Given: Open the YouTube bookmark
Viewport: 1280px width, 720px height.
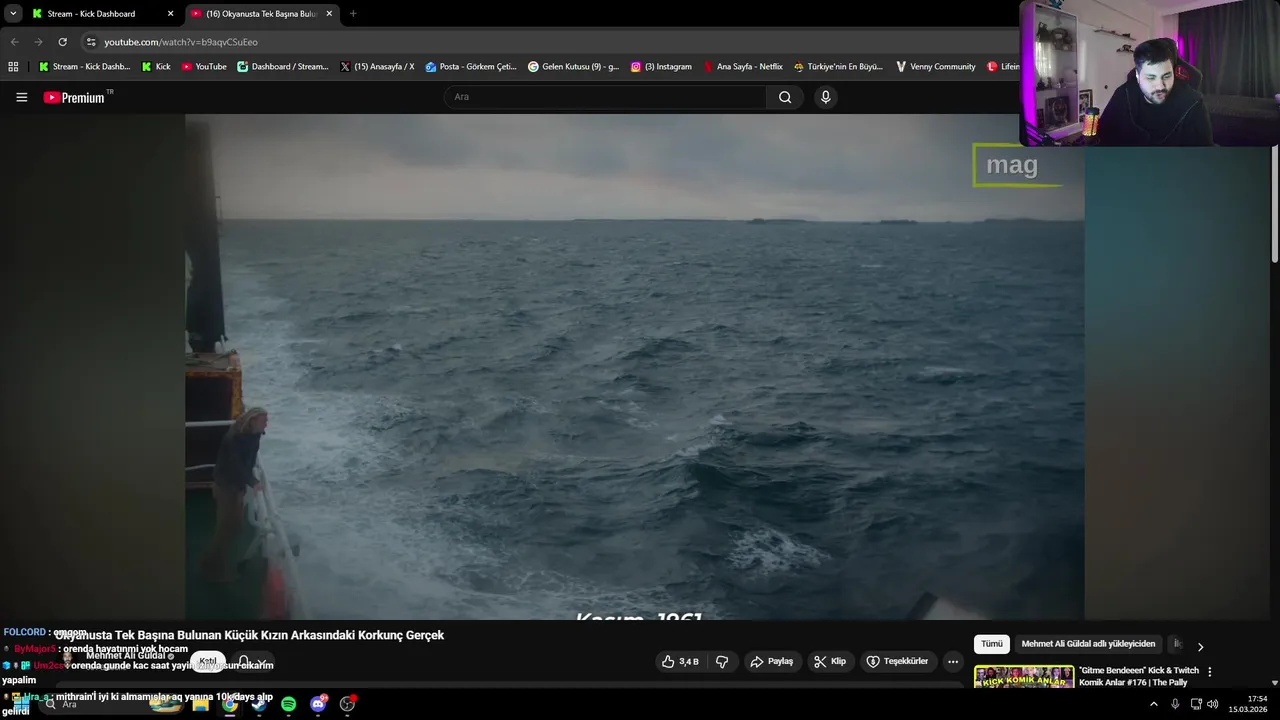Looking at the screenshot, I should 204,67.
